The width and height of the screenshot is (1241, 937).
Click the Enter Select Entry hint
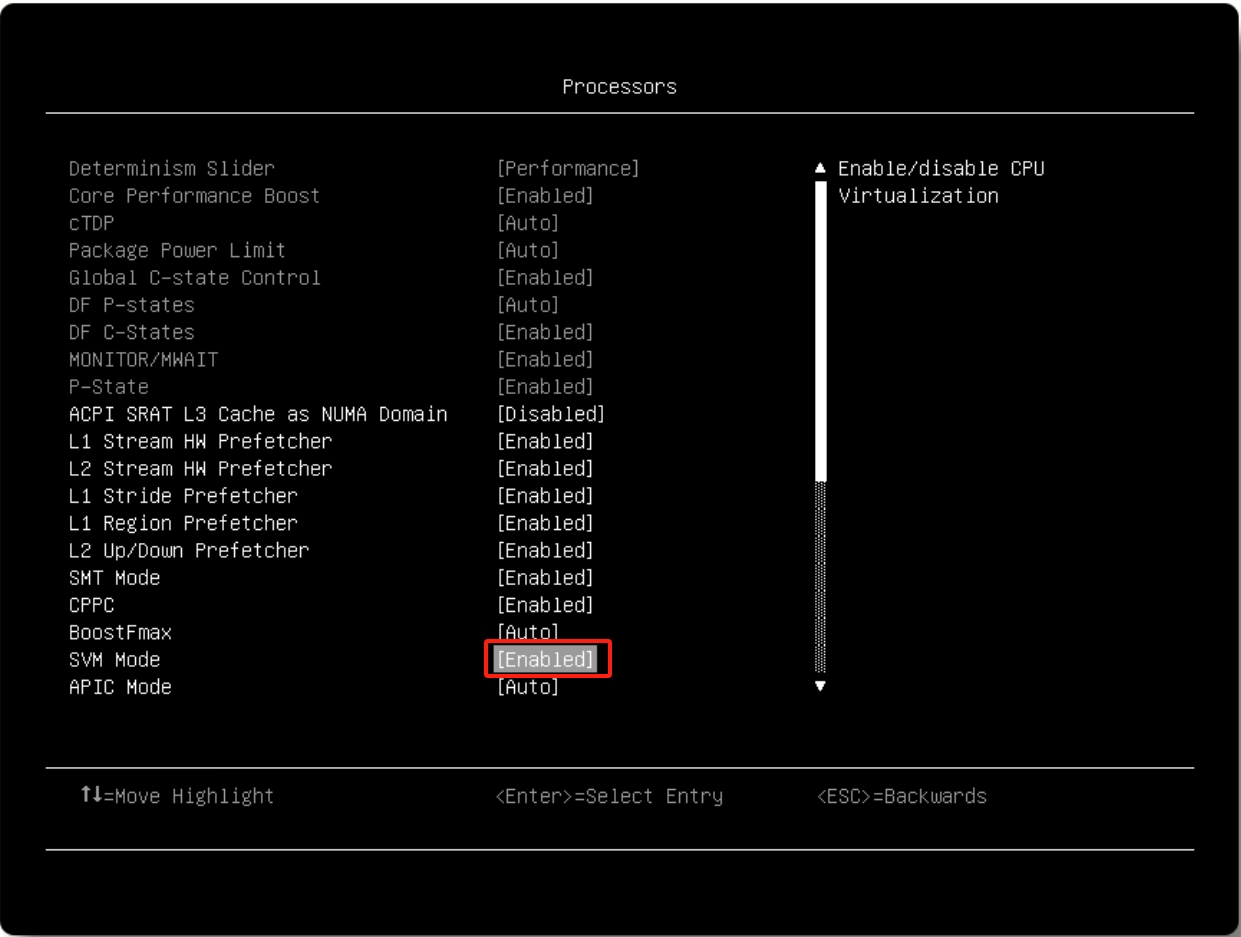[x=609, y=796]
